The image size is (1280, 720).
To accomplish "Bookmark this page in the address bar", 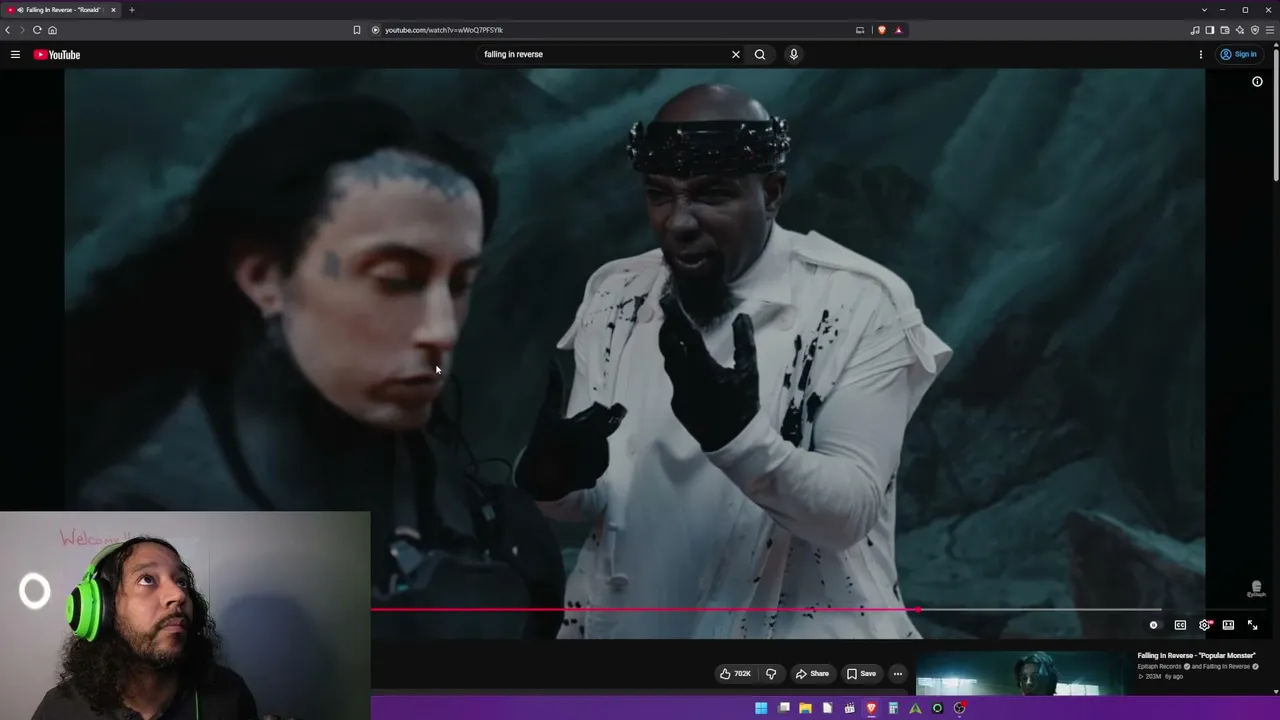I will (x=357, y=30).
